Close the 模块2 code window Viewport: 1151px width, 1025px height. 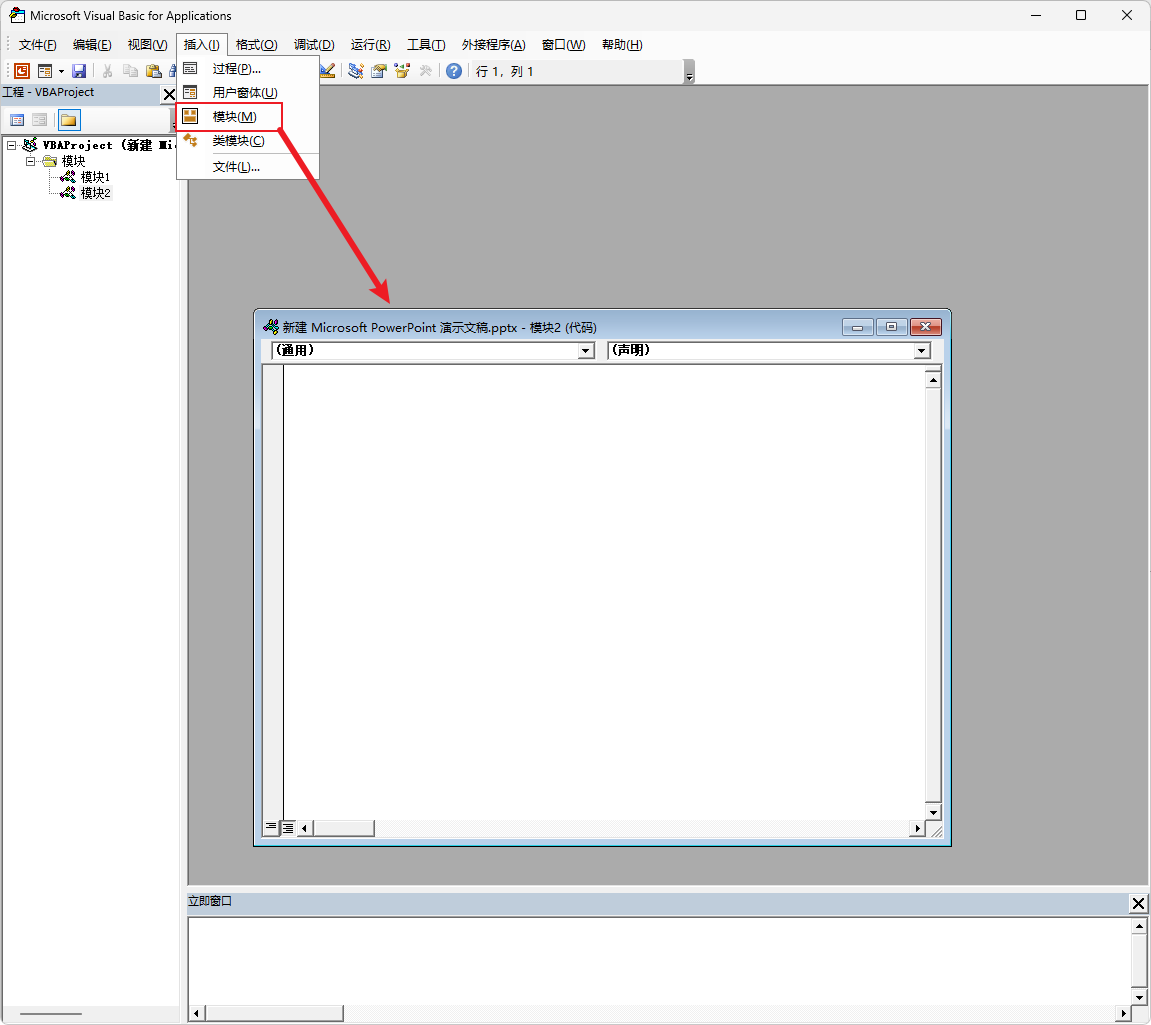tap(926, 327)
